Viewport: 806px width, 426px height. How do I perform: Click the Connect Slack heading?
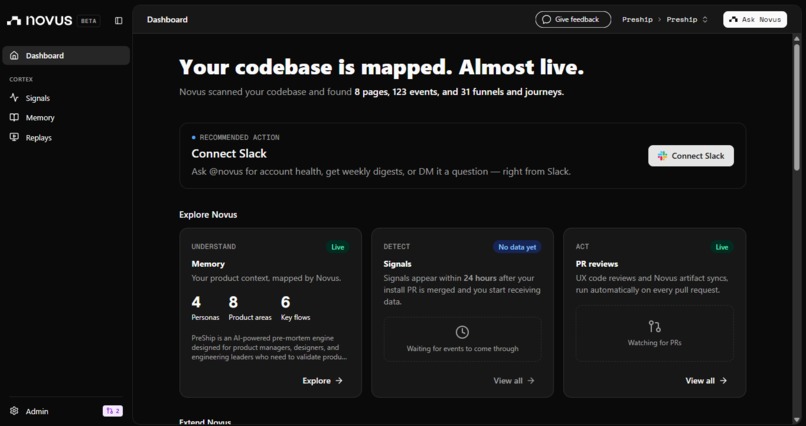point(229,154)
